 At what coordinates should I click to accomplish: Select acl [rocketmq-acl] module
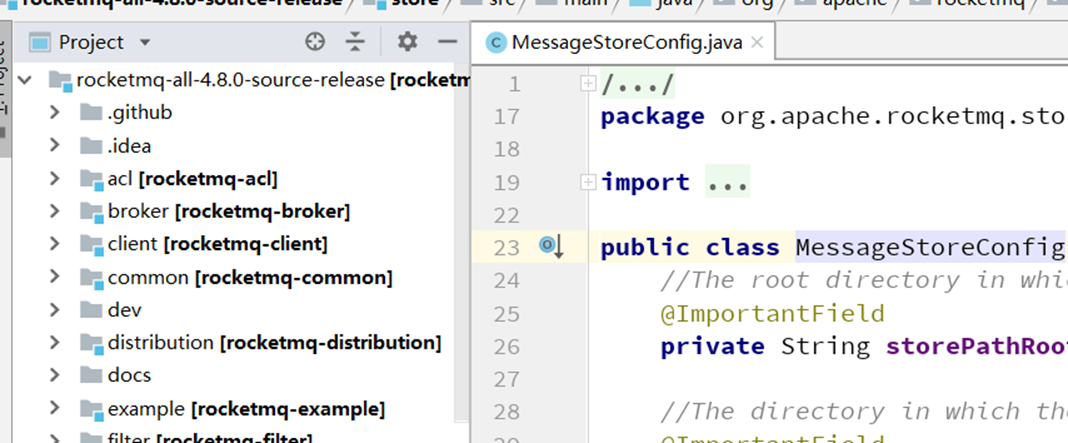pos(234,179)
